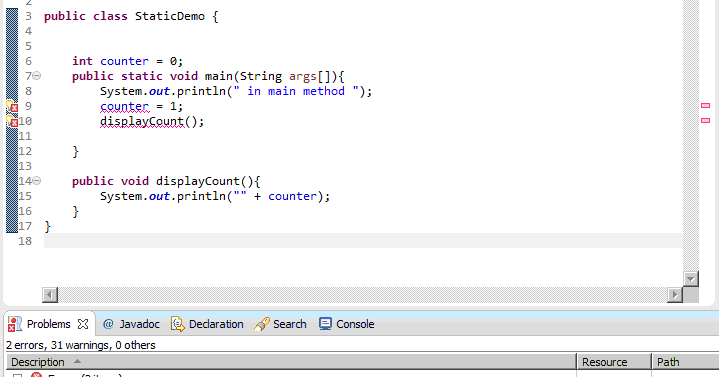Close the Problems view tab
The height and width of the screenshot is (377, 719).
[83, 324]
